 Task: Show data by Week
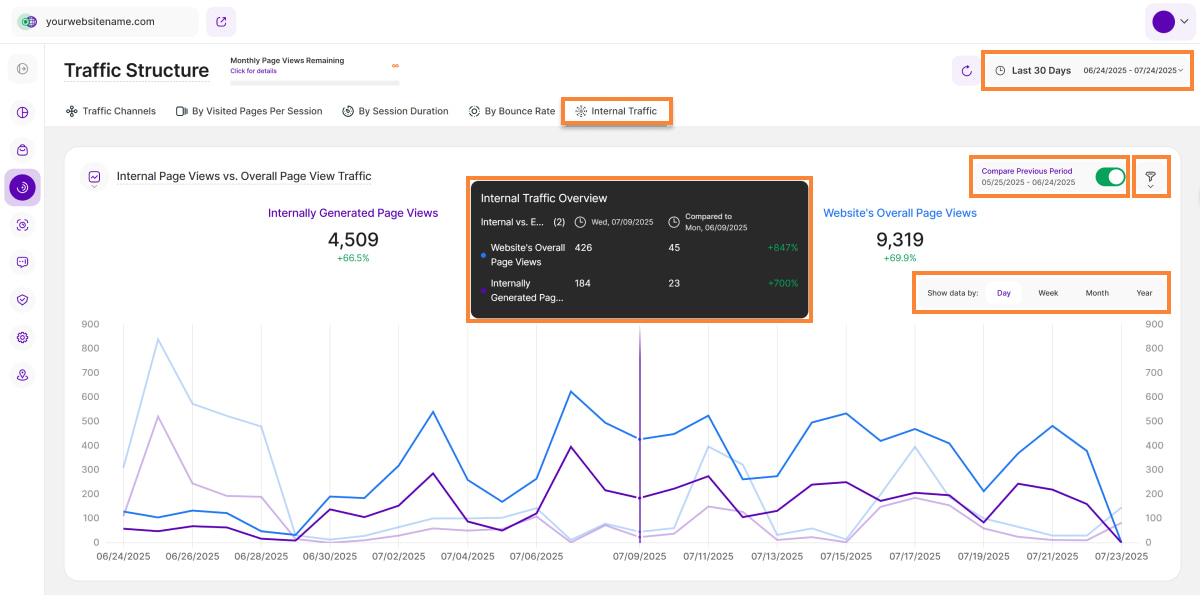click(1048, 293)
